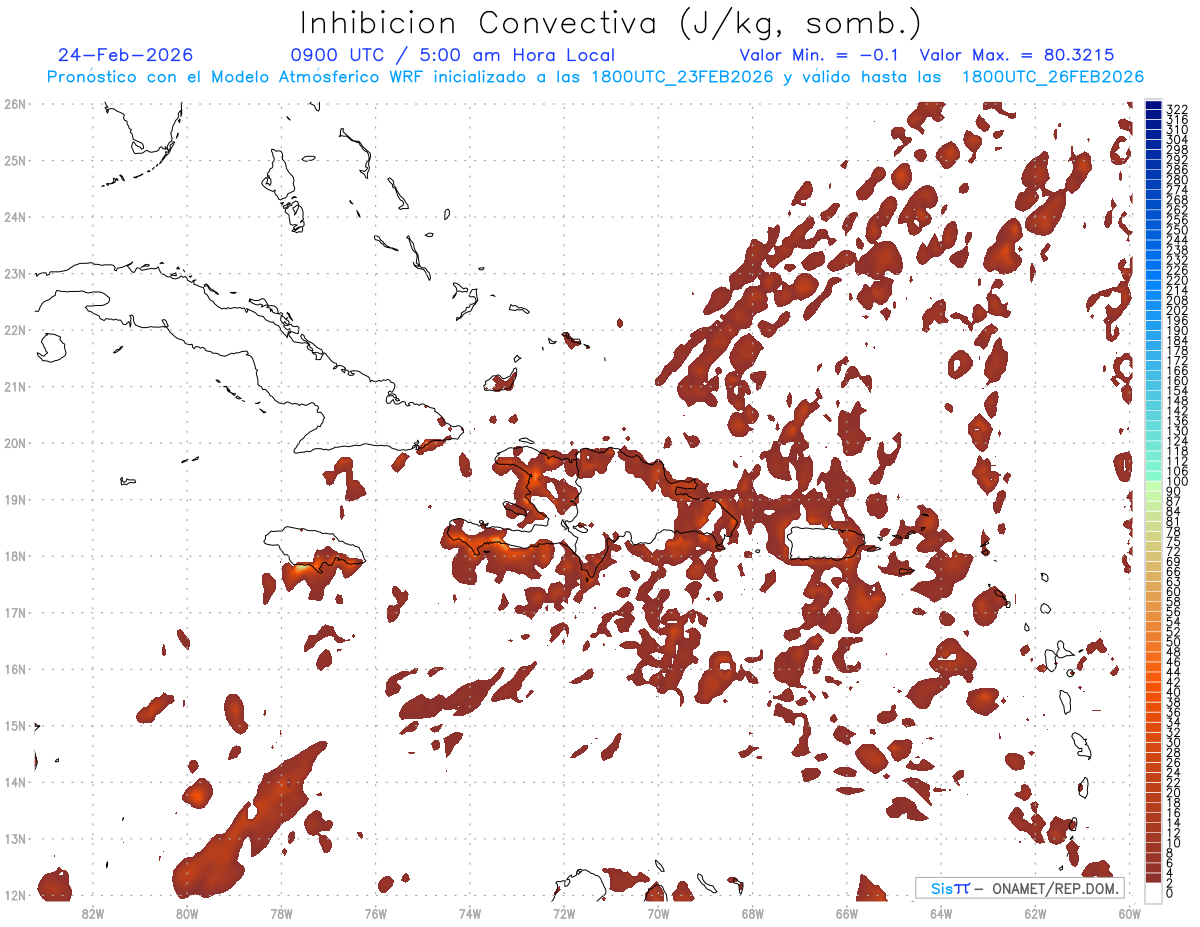Viewport: 1200px width, 927px height.
Task: Click the colorbar value 0
Action: pyautogui.click(x=1171, y=893)
